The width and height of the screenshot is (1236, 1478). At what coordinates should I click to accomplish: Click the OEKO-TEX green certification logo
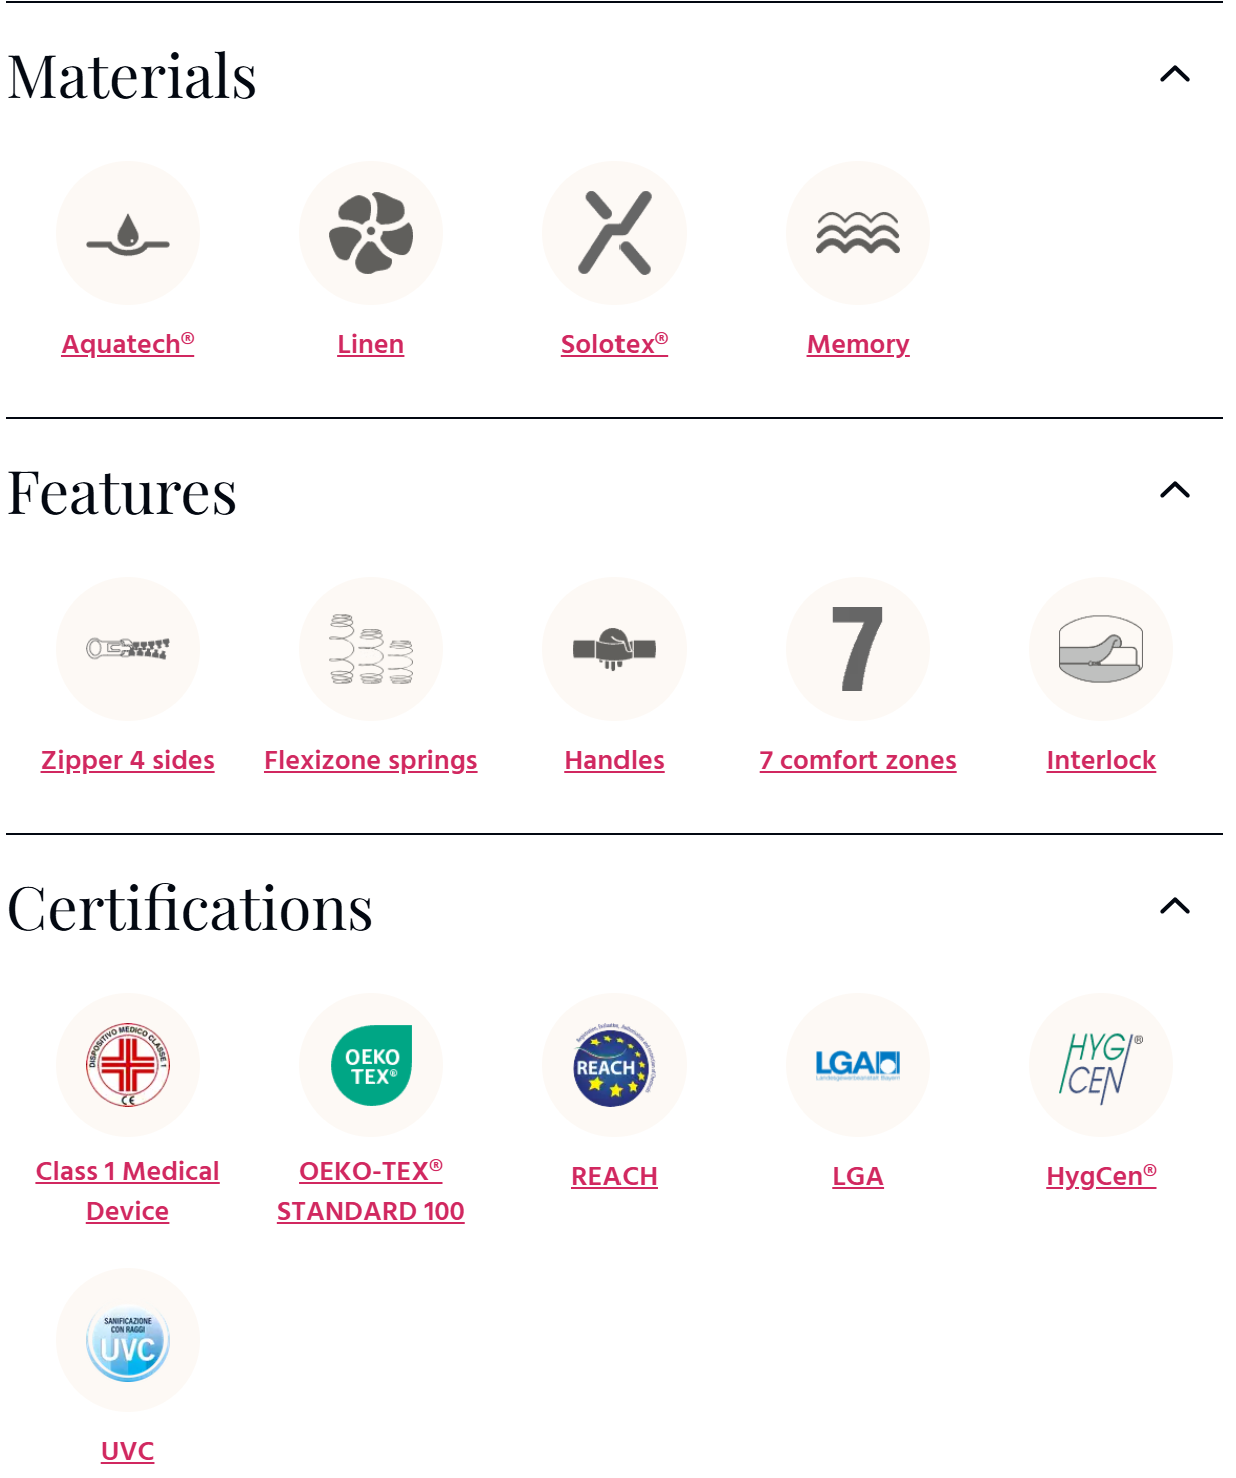click(x=371, y=1065)
